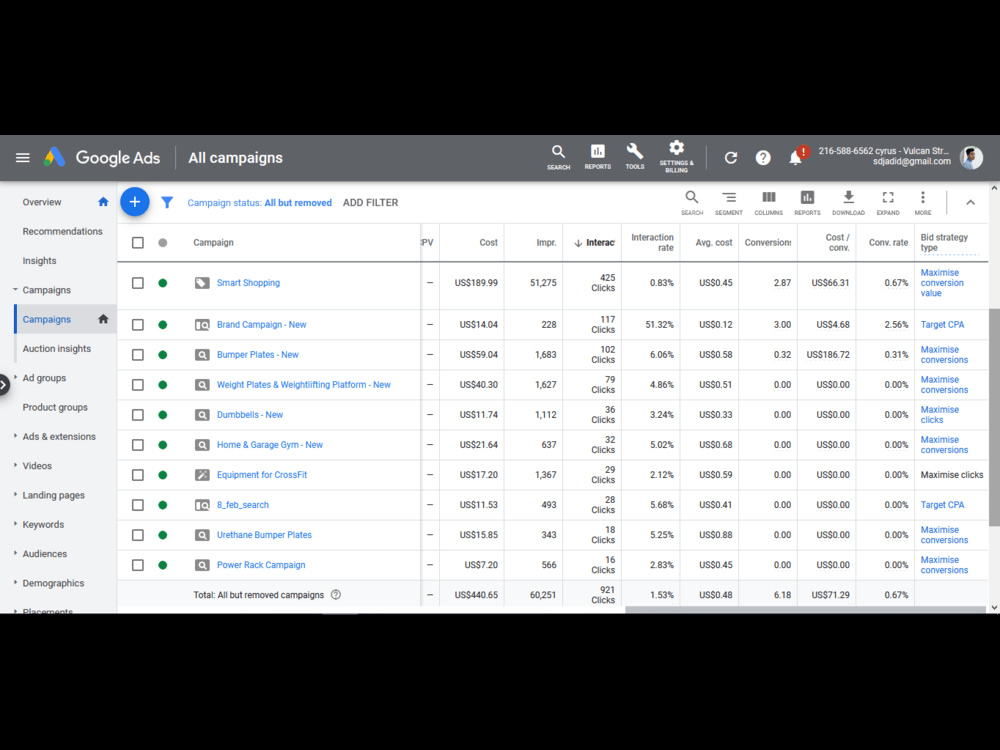Expand the Ad groups sidebar section
The height and width of the screenshot is (750, 1000).
[15, 377]
